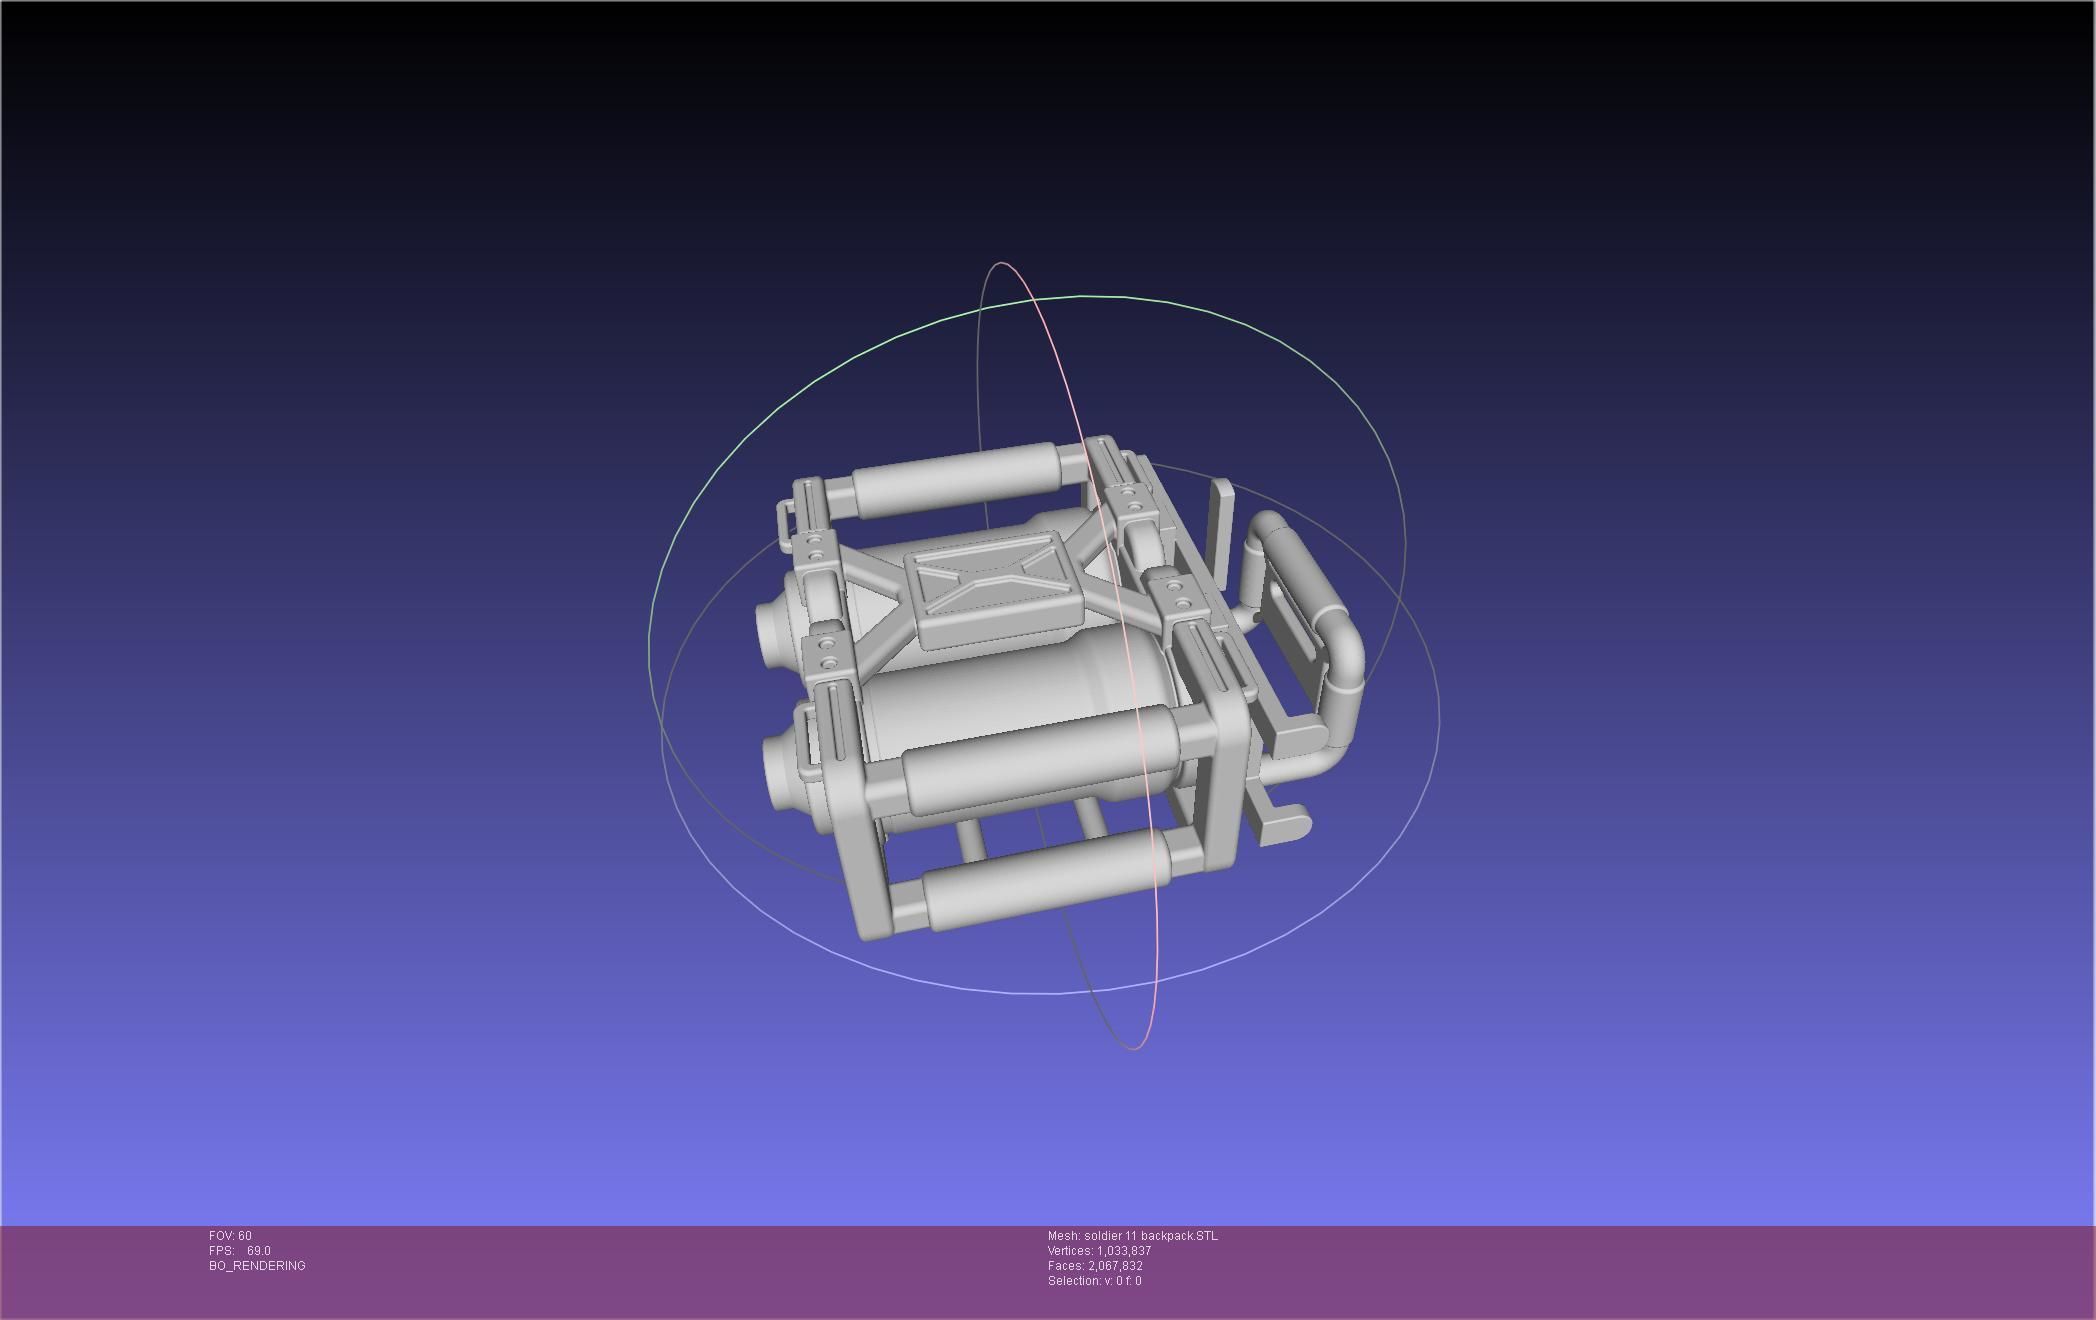Click the backpack 3D model in viewport

[x=1058, y=690]
